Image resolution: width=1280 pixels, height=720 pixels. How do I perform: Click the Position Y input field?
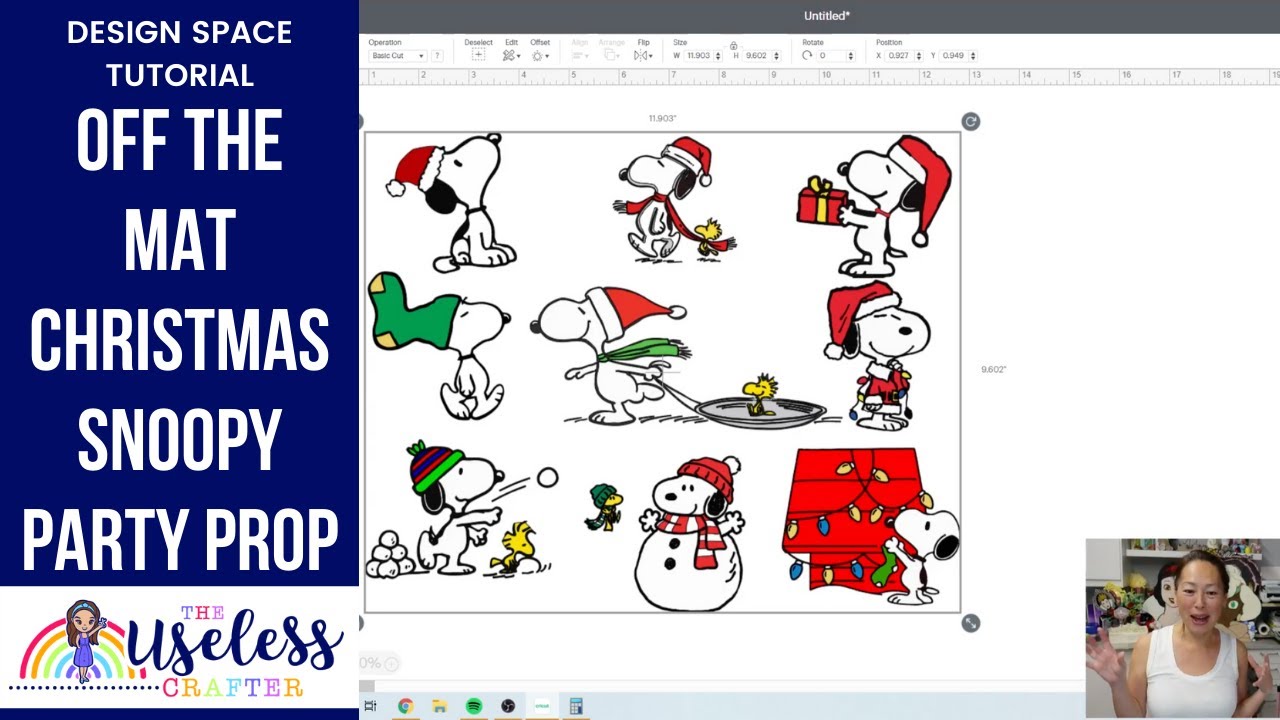tap(953, 56)
